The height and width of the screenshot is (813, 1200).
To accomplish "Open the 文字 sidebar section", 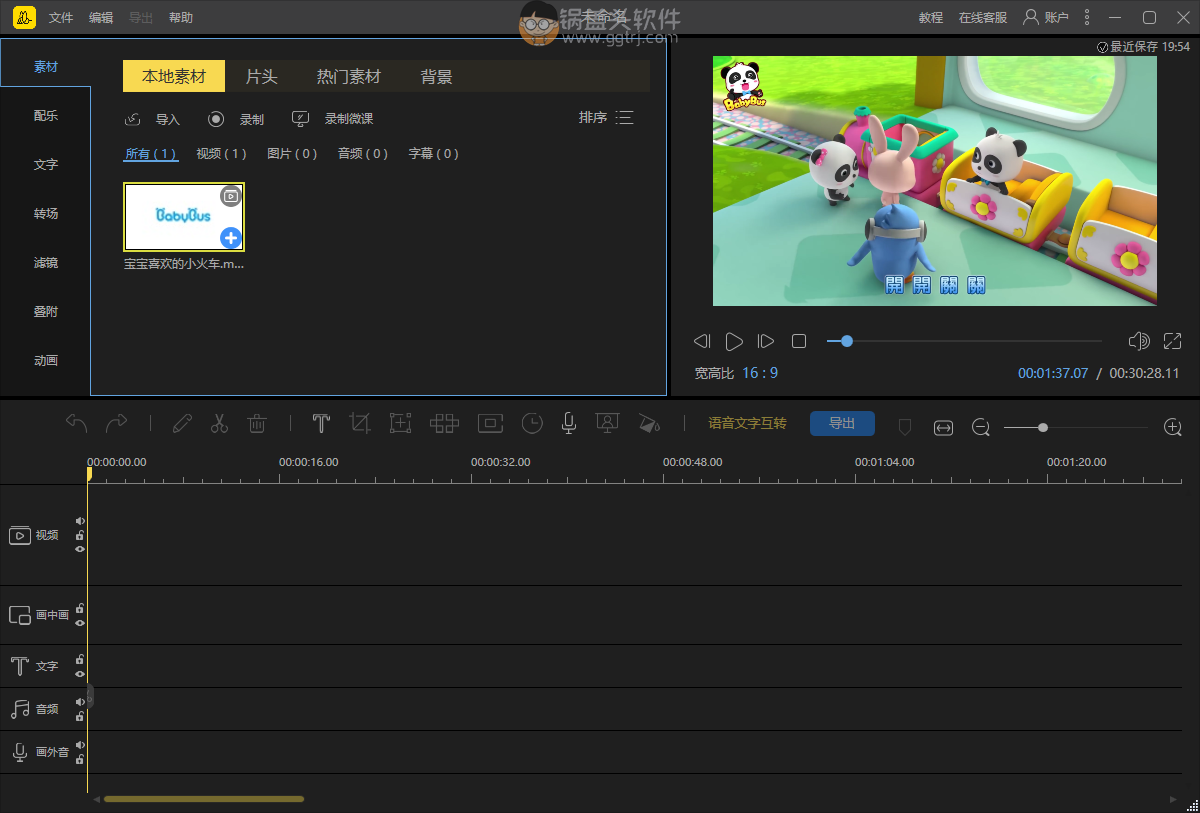I will click(x=46, y=165).
